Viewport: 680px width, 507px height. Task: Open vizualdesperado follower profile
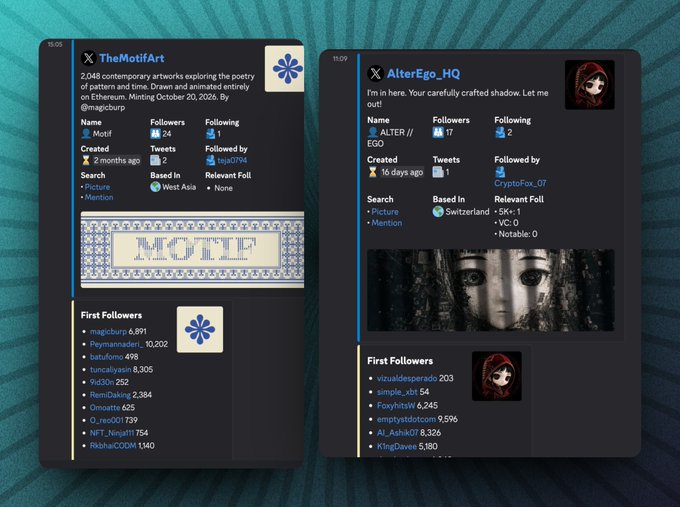pyautogui.click(x=407, y=378)
